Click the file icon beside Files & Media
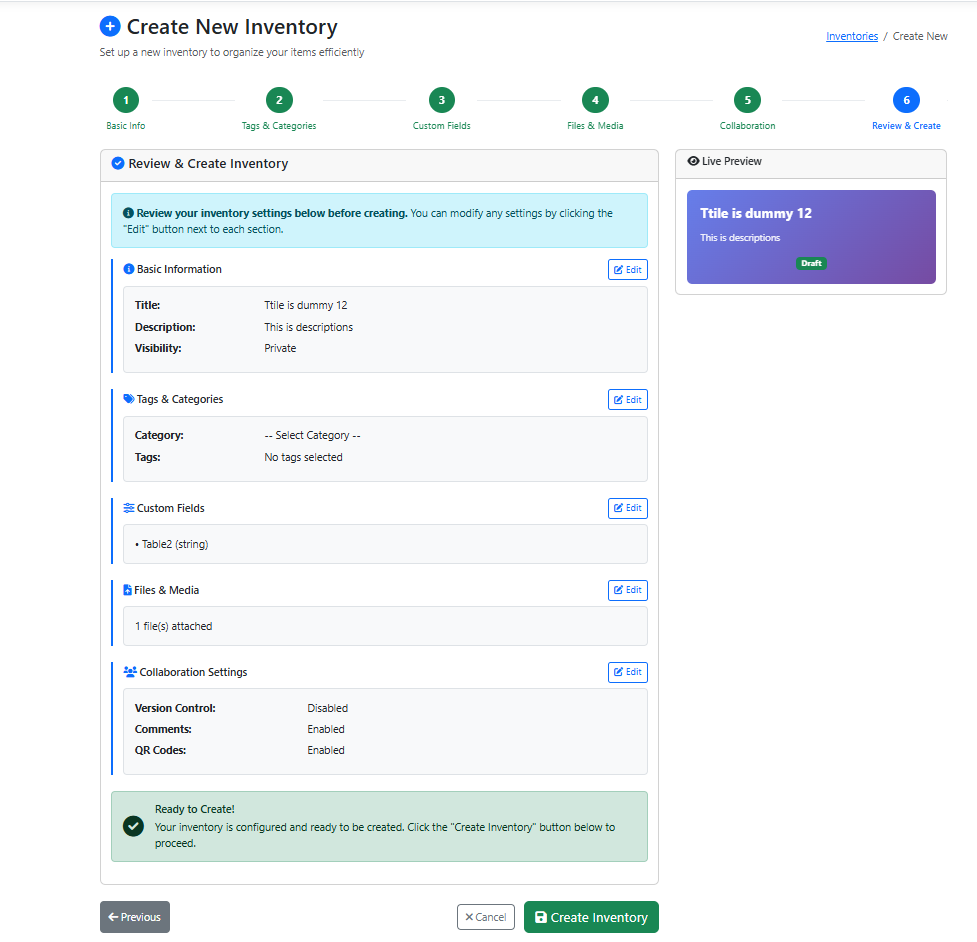 point(127,590)
